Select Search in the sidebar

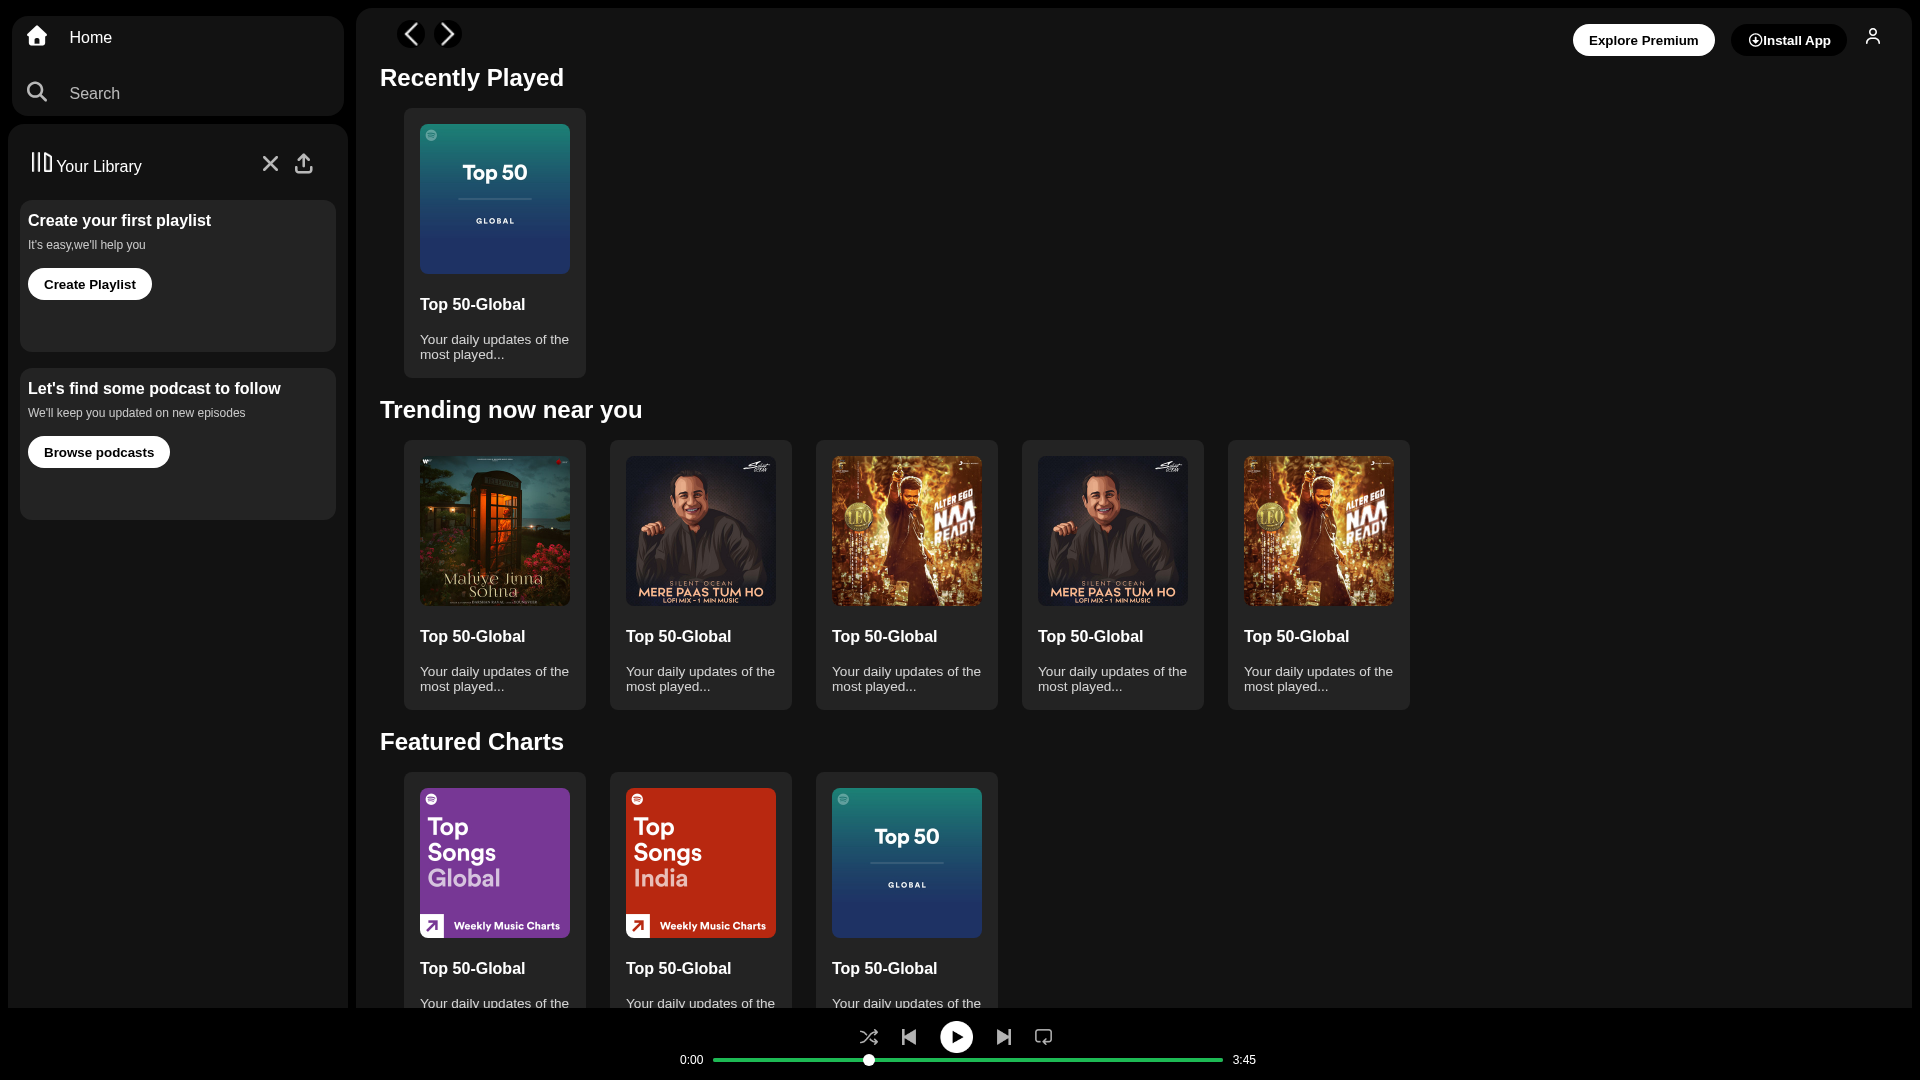95,93
